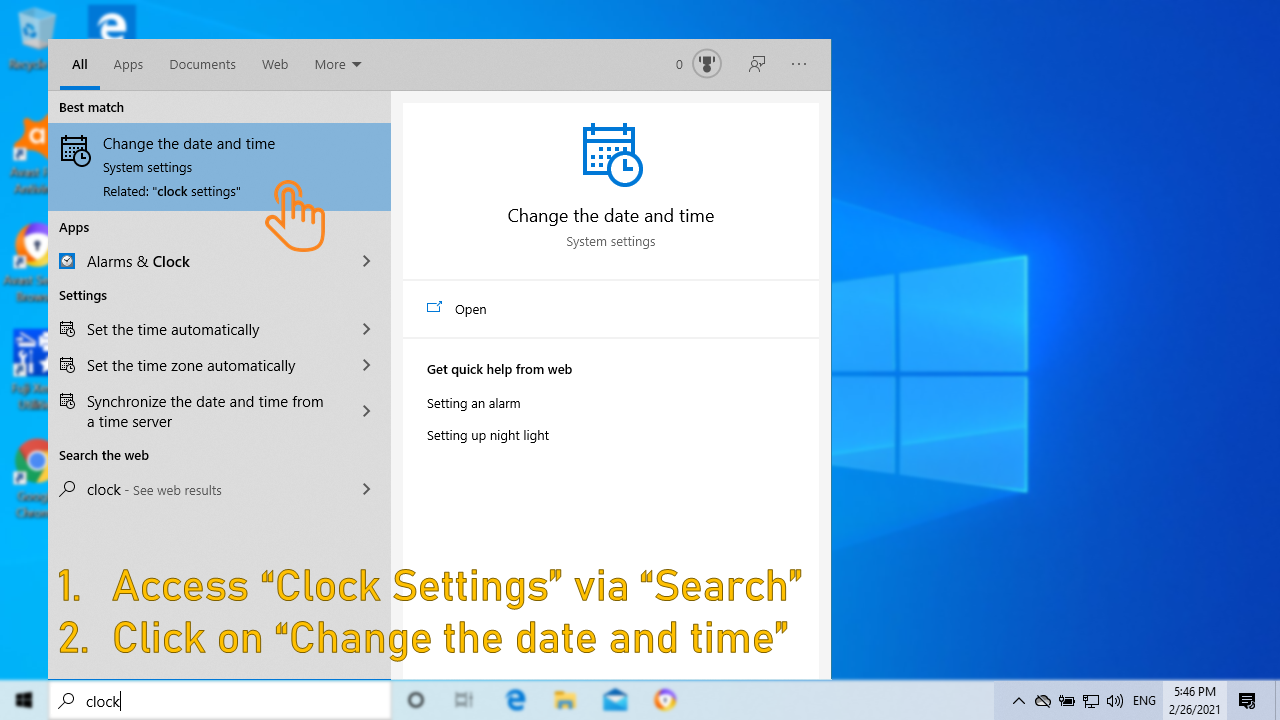Switch to the Documents search tab
1280x720 pixels.
point(202,63)
